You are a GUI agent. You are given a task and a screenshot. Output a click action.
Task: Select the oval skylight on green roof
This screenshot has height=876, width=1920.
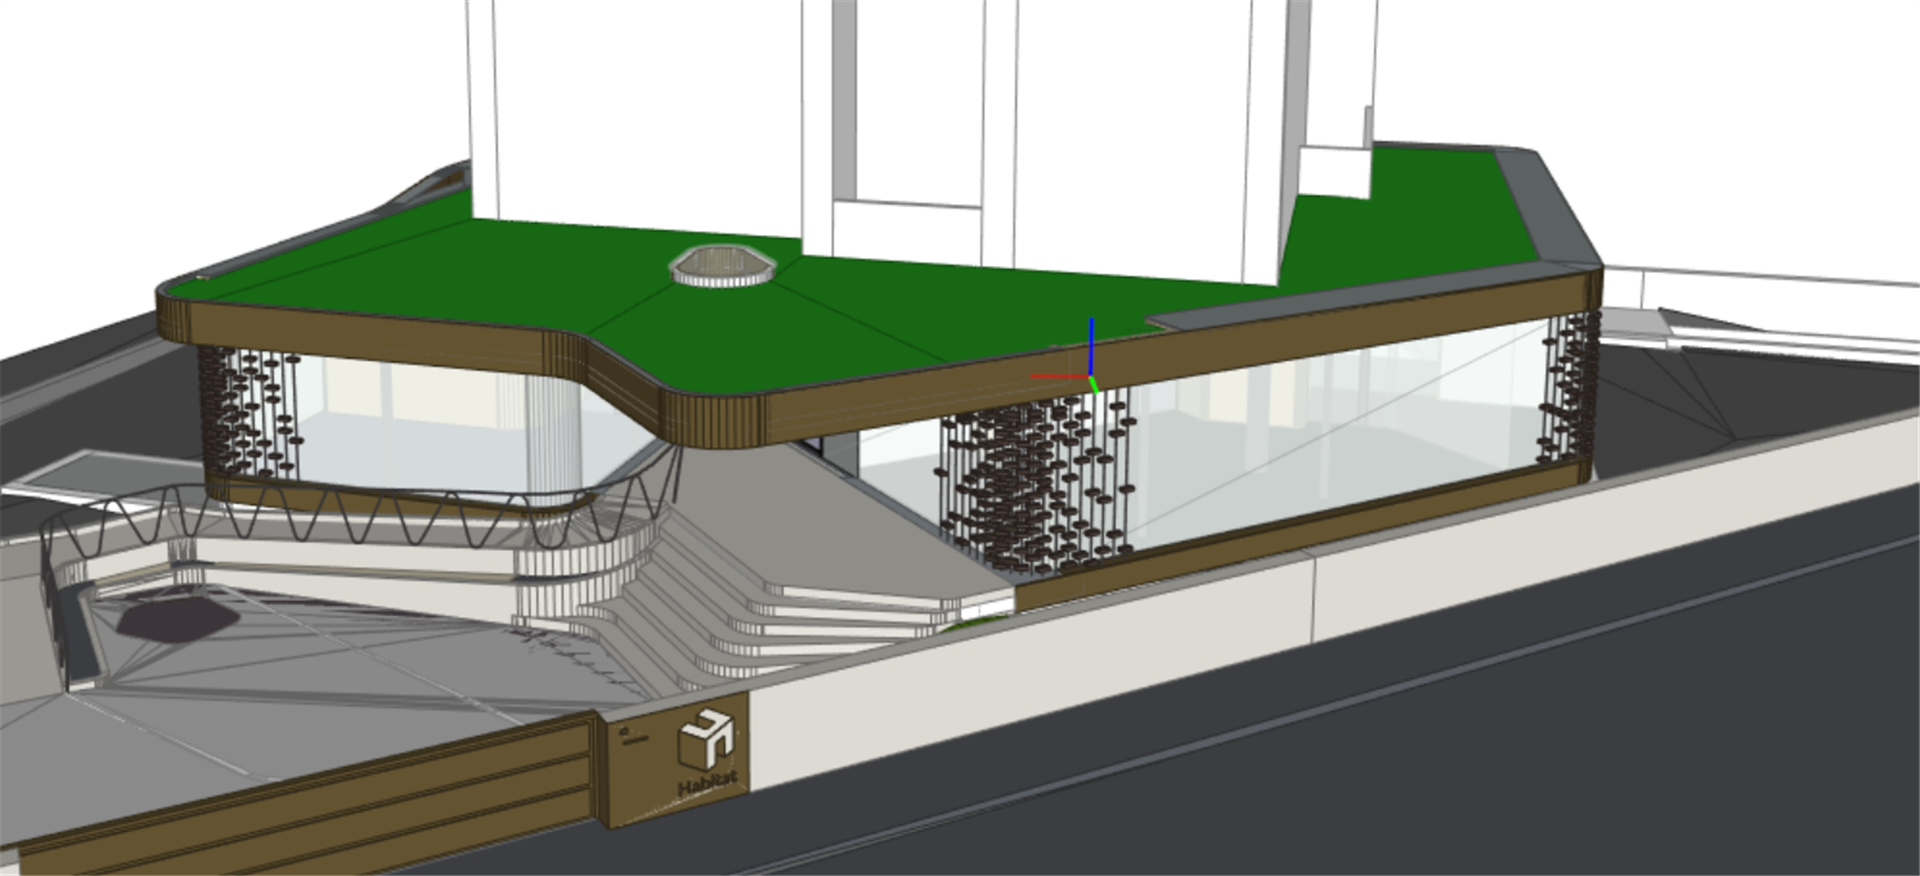pos(721,267)
